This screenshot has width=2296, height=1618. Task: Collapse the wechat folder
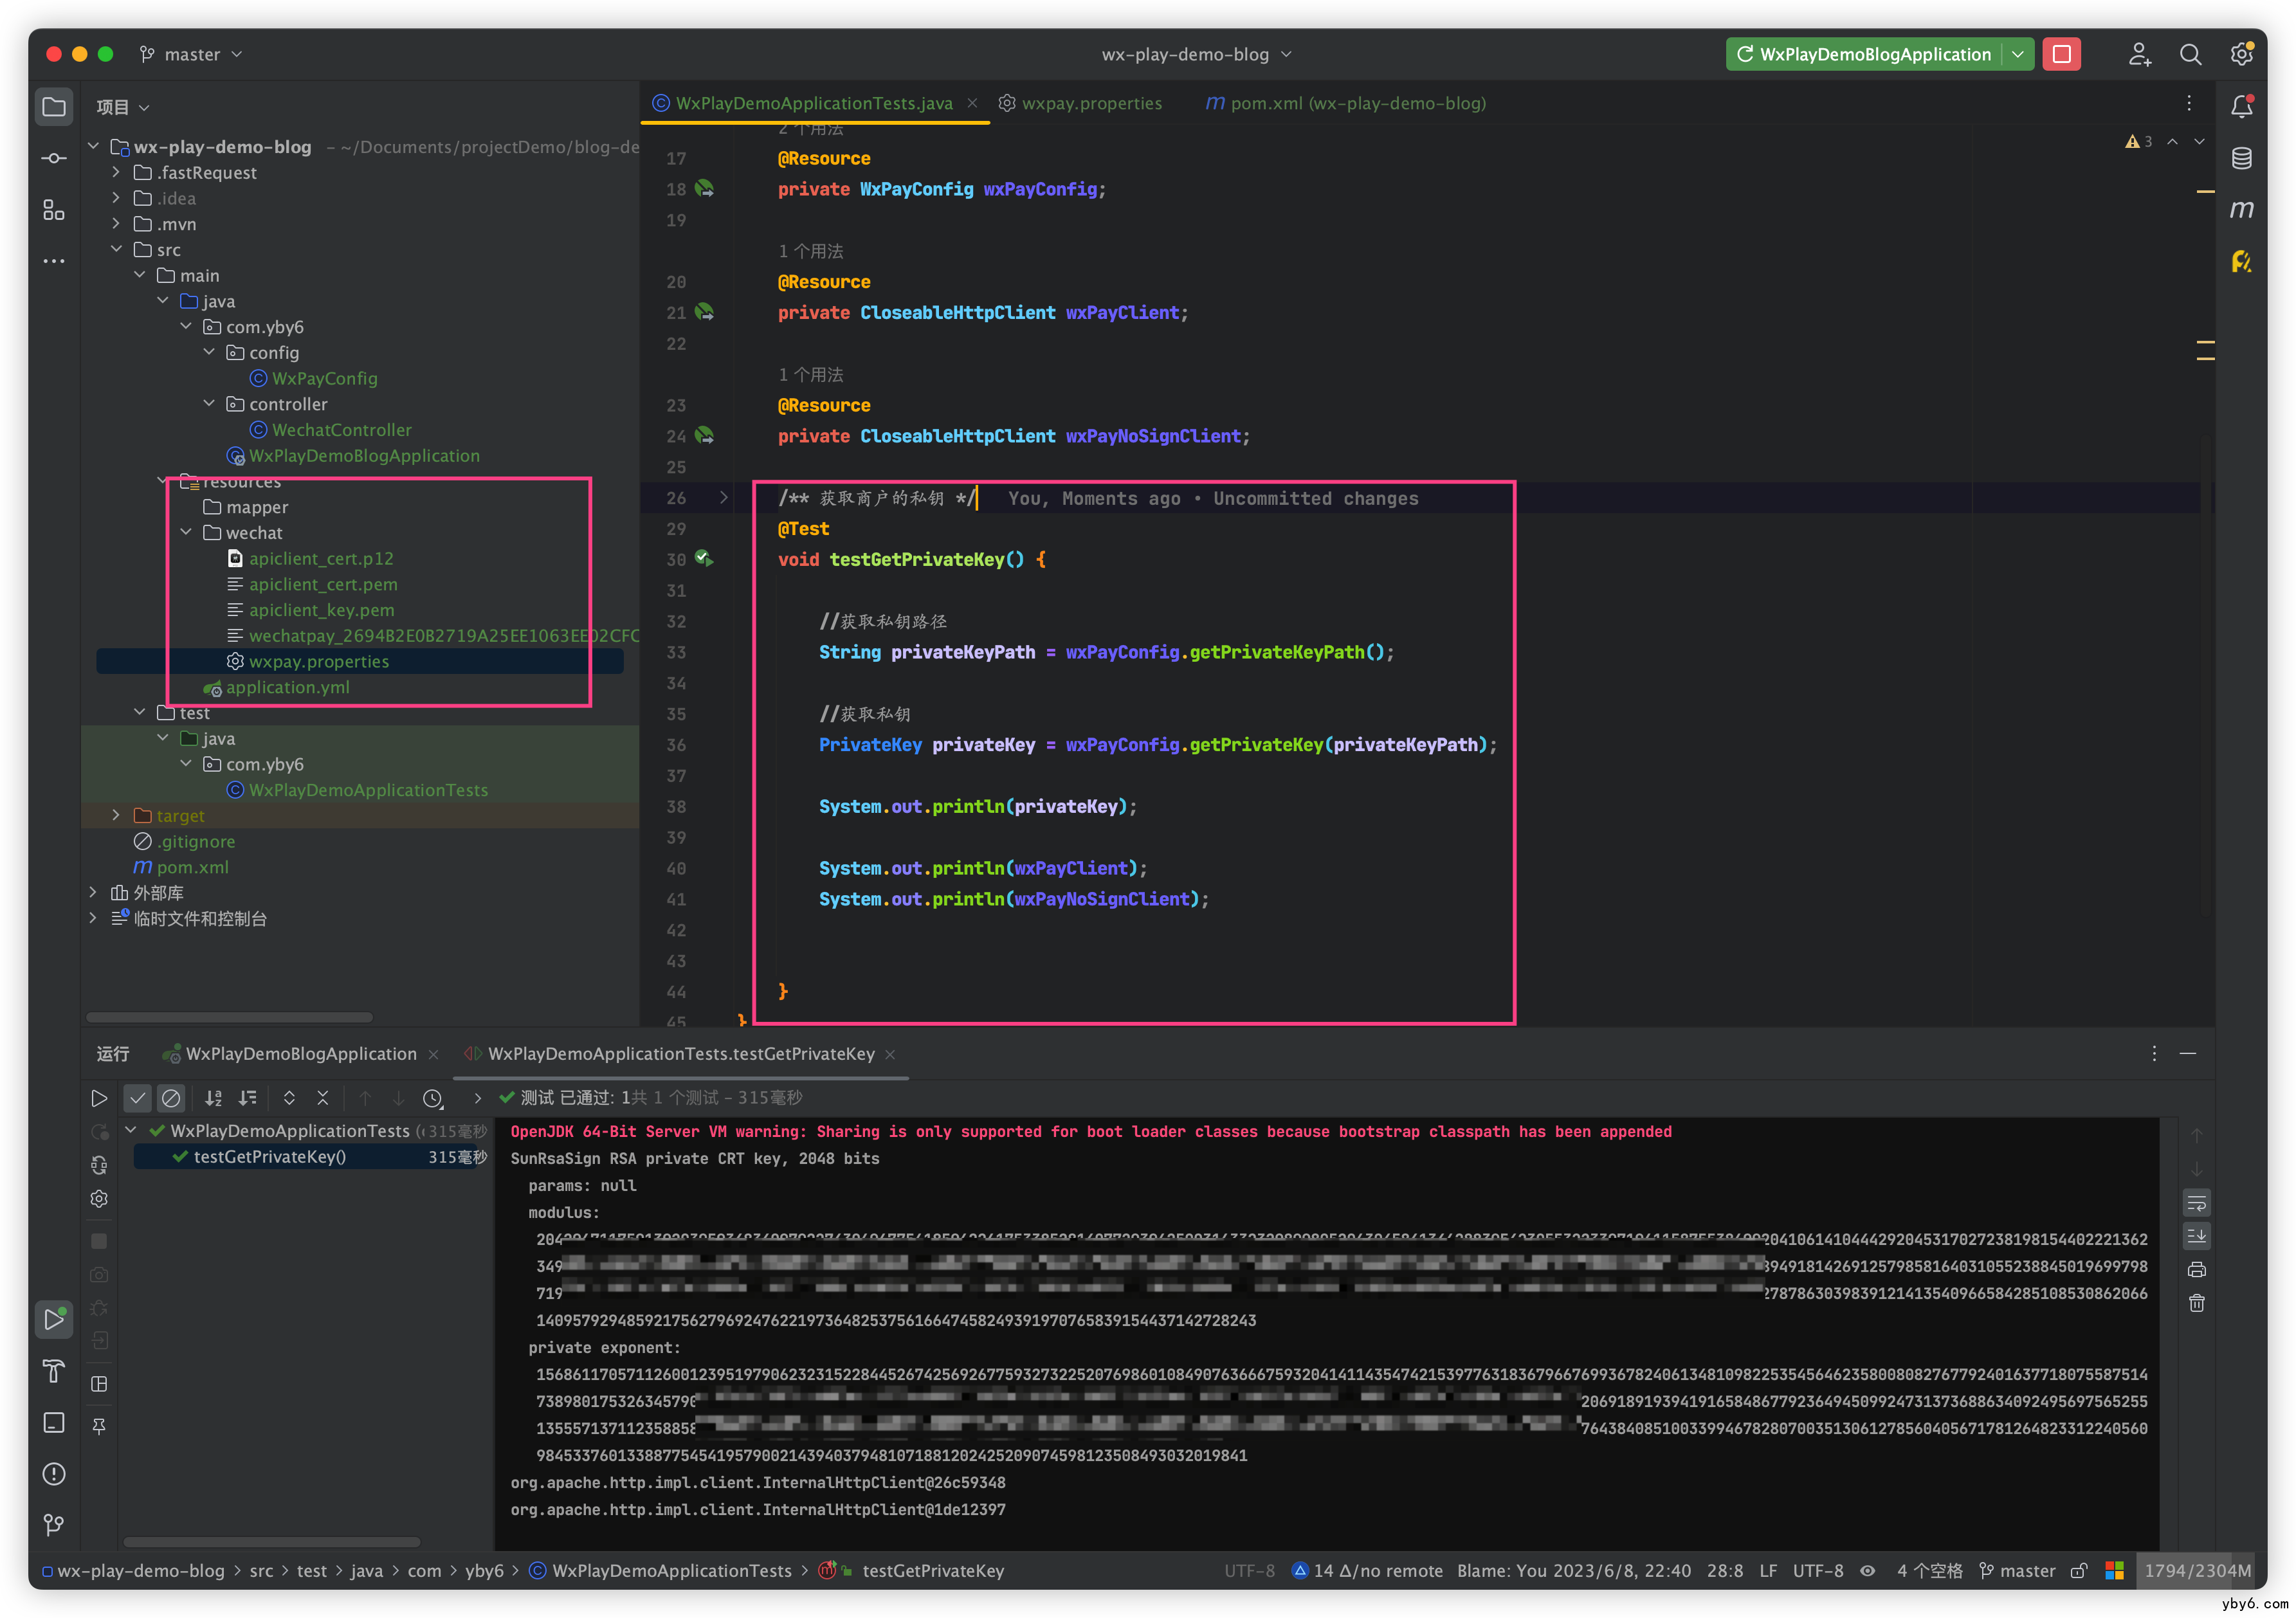[186, 533]
